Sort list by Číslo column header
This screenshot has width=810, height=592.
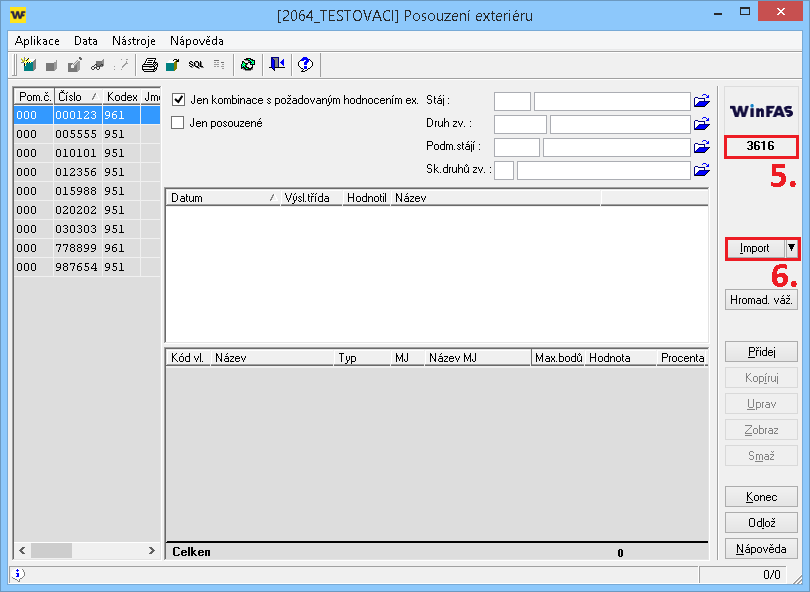(x=69, y=97)
